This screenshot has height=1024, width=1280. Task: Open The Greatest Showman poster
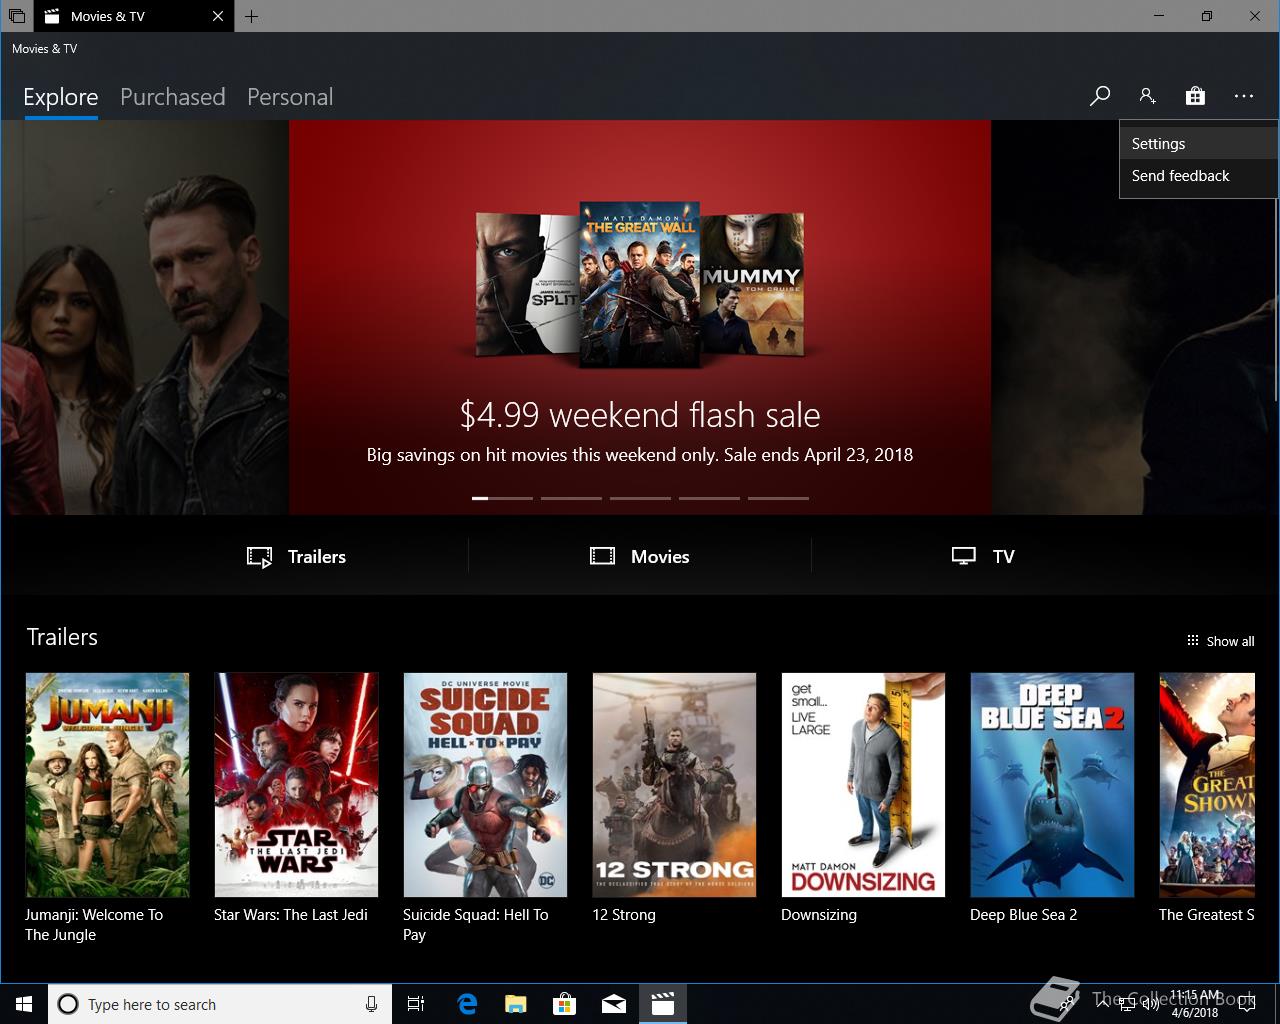coord(1207,785)
